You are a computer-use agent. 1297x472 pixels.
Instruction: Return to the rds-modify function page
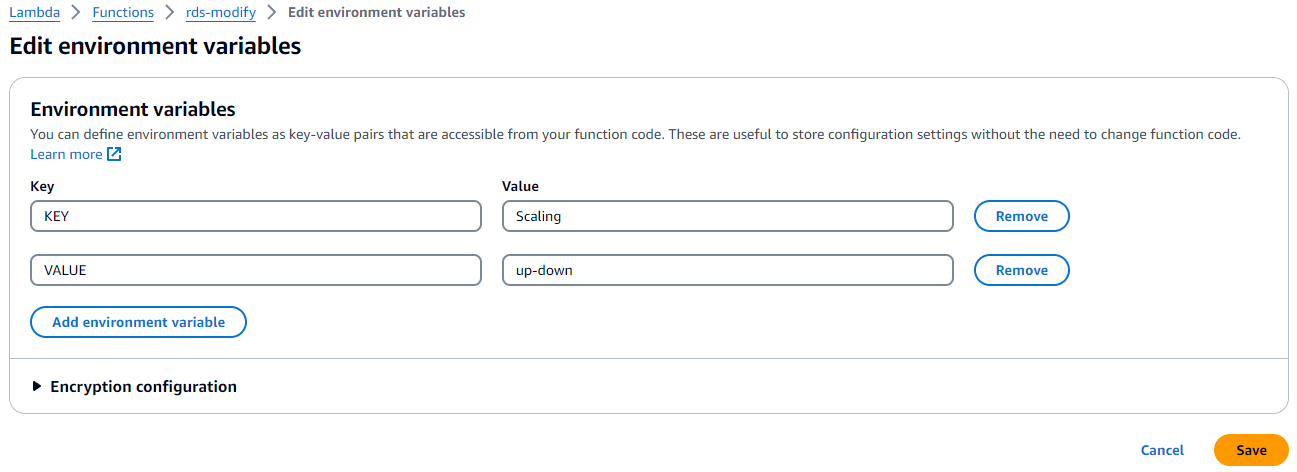(220, 13)
